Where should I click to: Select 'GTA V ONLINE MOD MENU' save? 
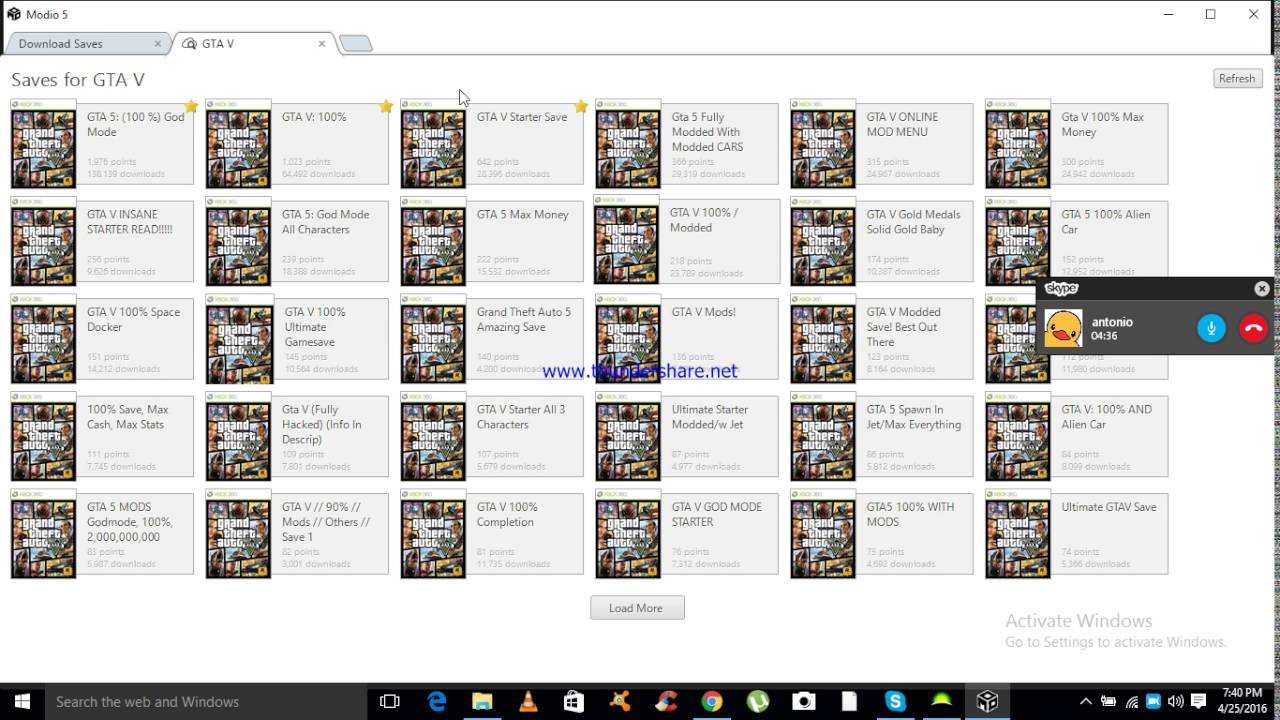pos(882,144)
